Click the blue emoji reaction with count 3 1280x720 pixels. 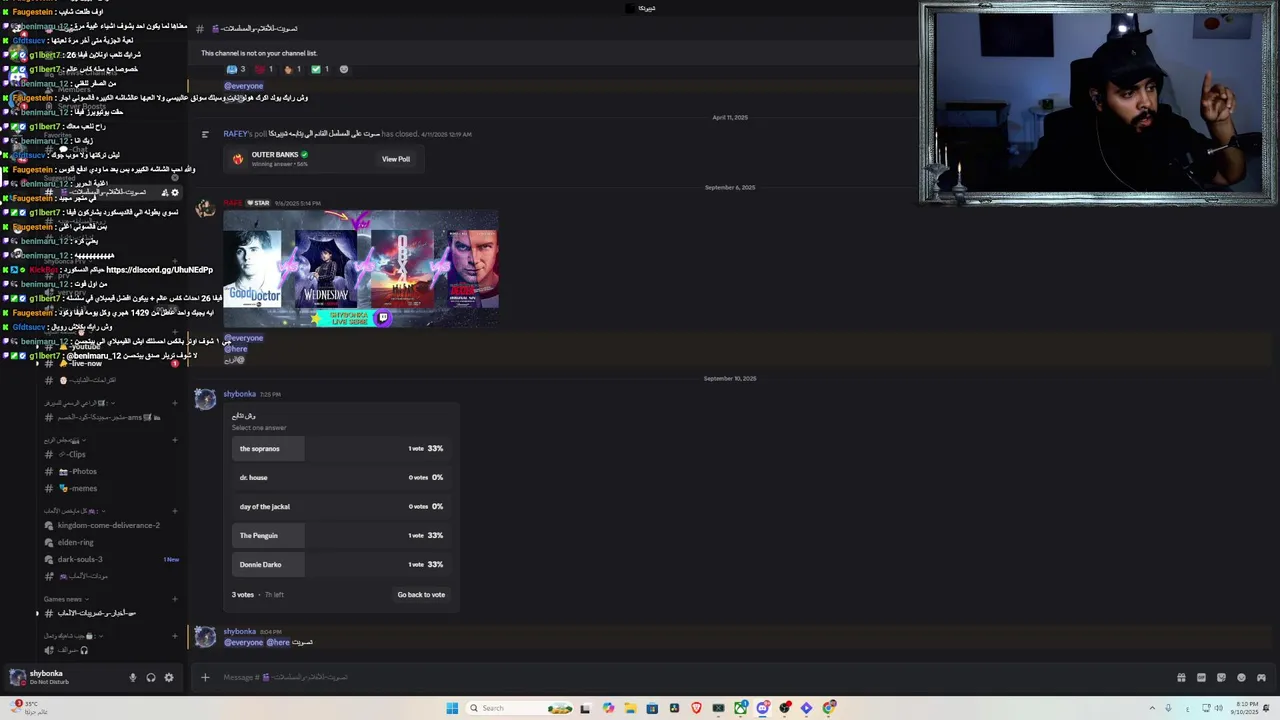[x=236, y=69]
